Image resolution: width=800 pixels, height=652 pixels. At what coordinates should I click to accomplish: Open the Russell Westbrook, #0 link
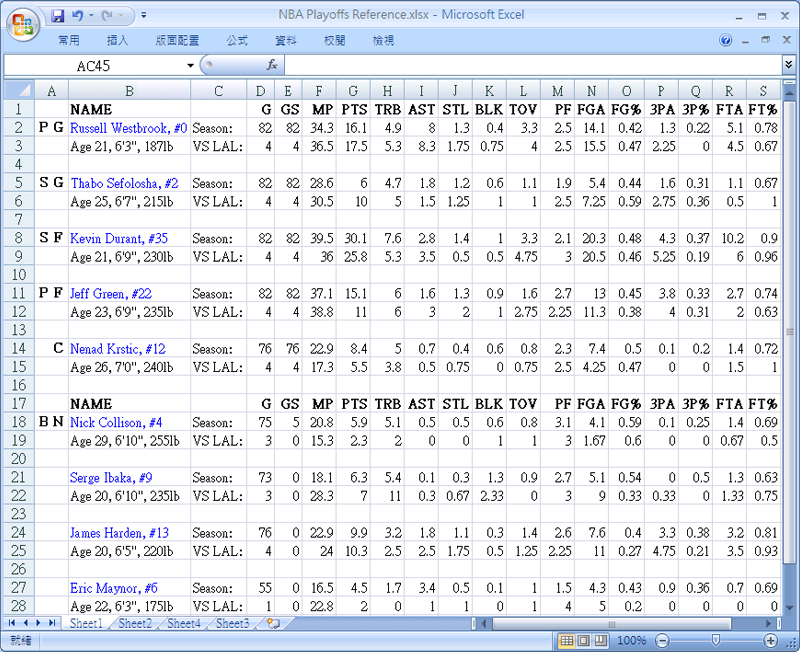tap(129, 128)
